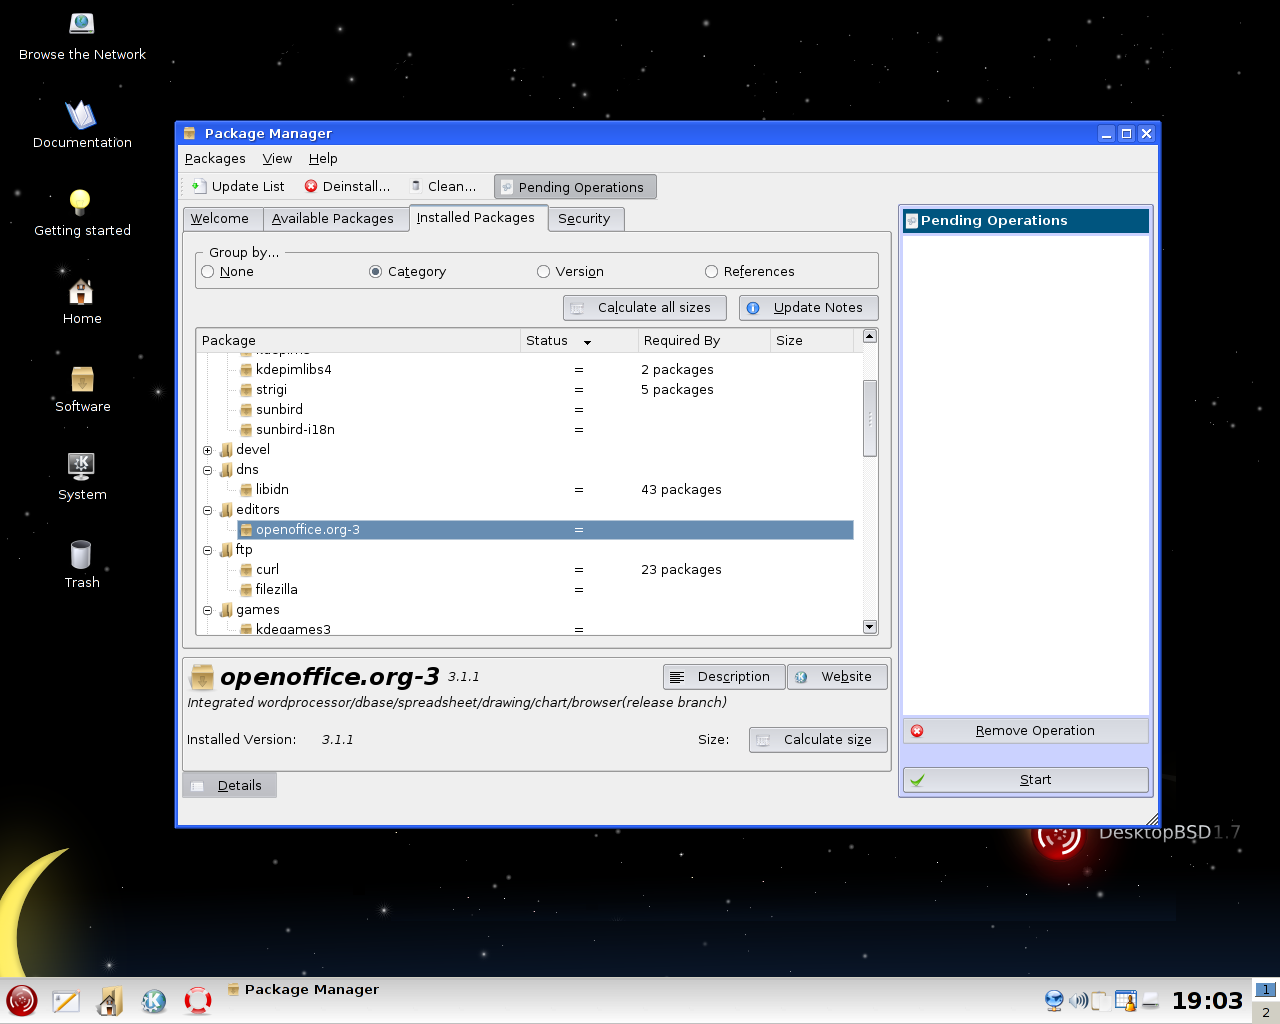Image resolution: width=1280 pixels, height=1024 pixels.
Task: Select the Category grouping radio button
Action: pyautogui.click(x=376, y=272)
